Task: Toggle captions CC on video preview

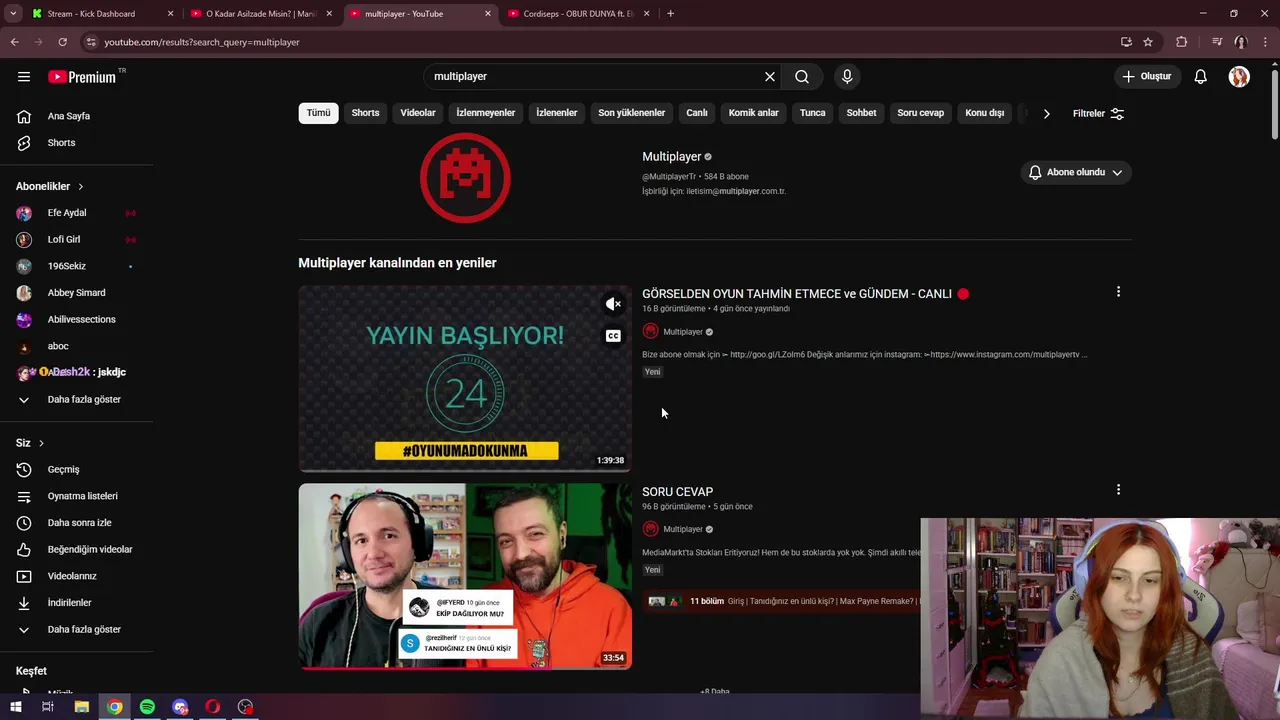Action: 613,336
